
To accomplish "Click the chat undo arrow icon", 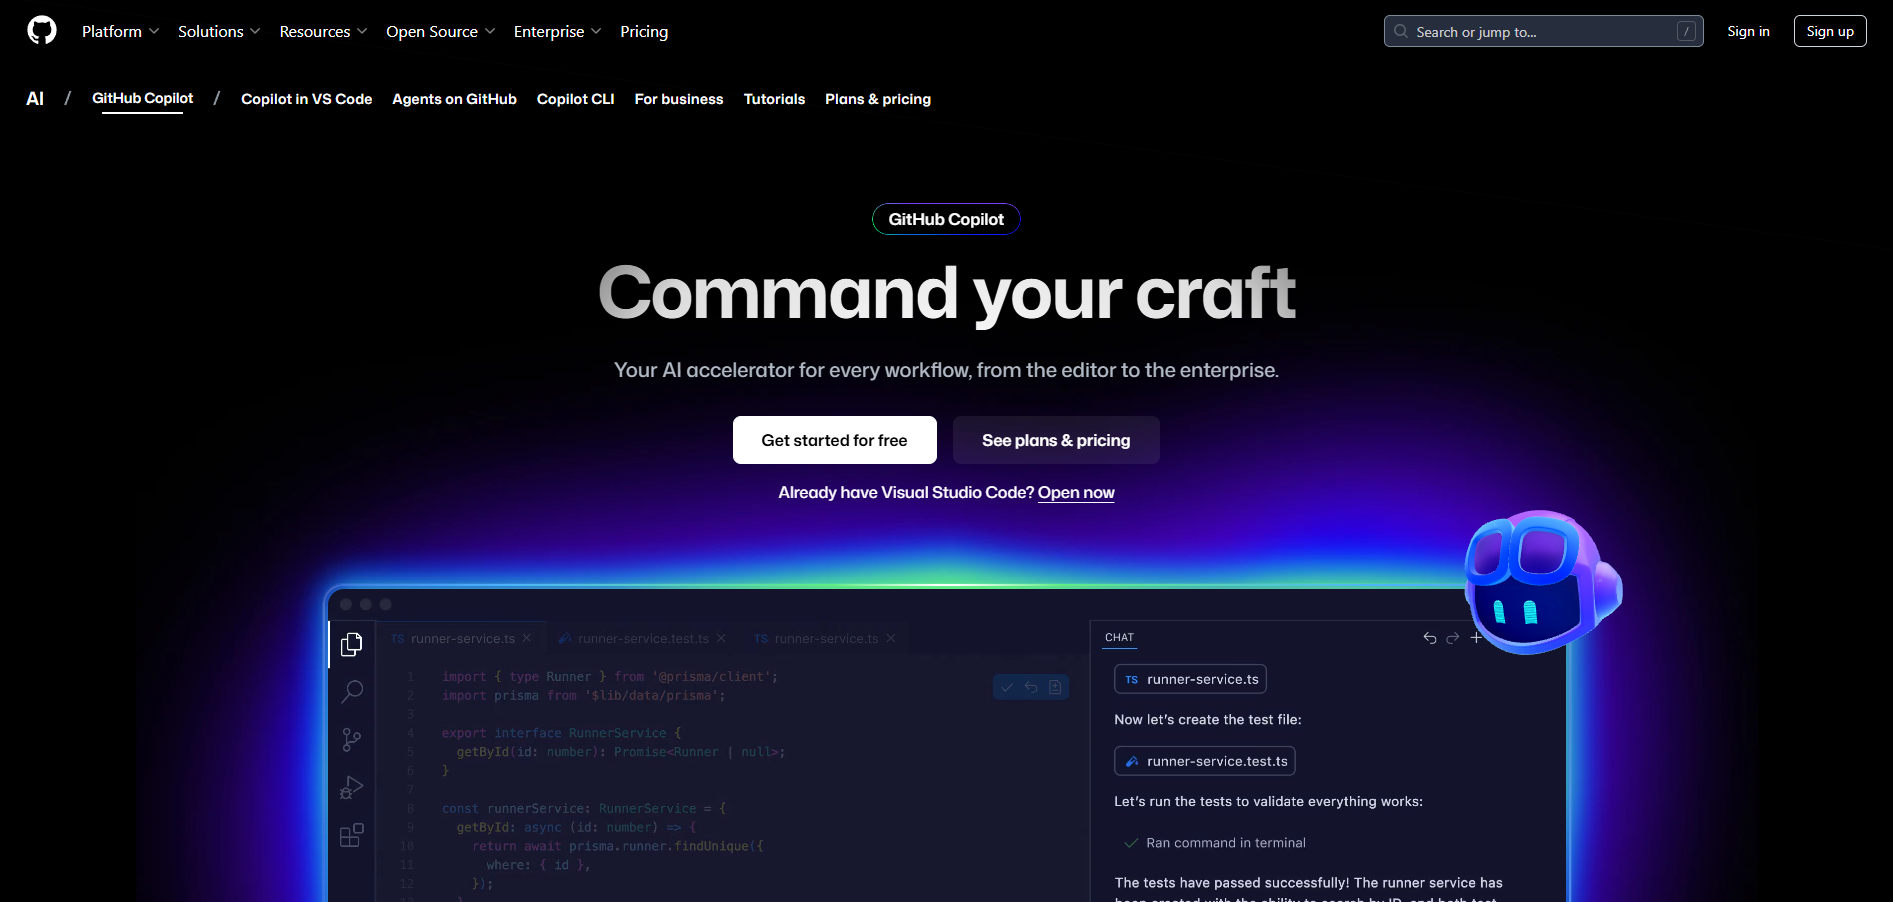I will (x=1430, y=638).
